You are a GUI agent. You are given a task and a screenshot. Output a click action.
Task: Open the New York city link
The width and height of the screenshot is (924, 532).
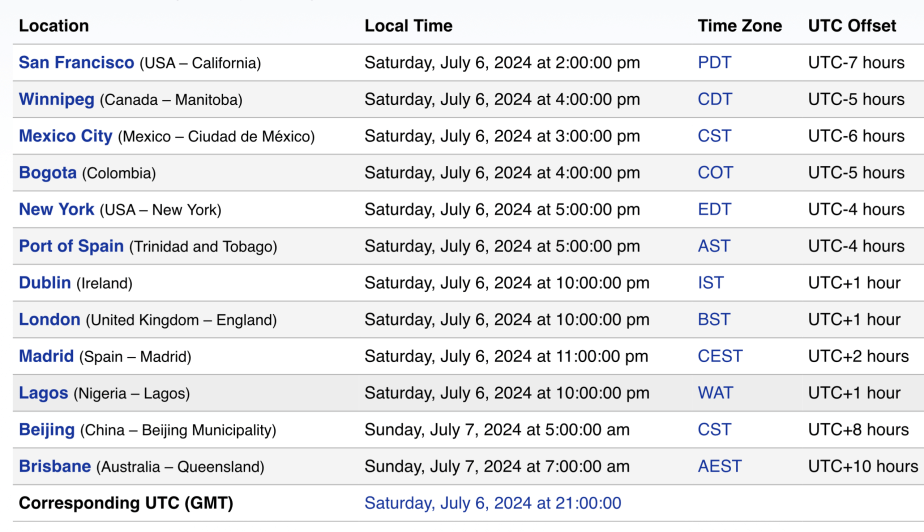56,209
